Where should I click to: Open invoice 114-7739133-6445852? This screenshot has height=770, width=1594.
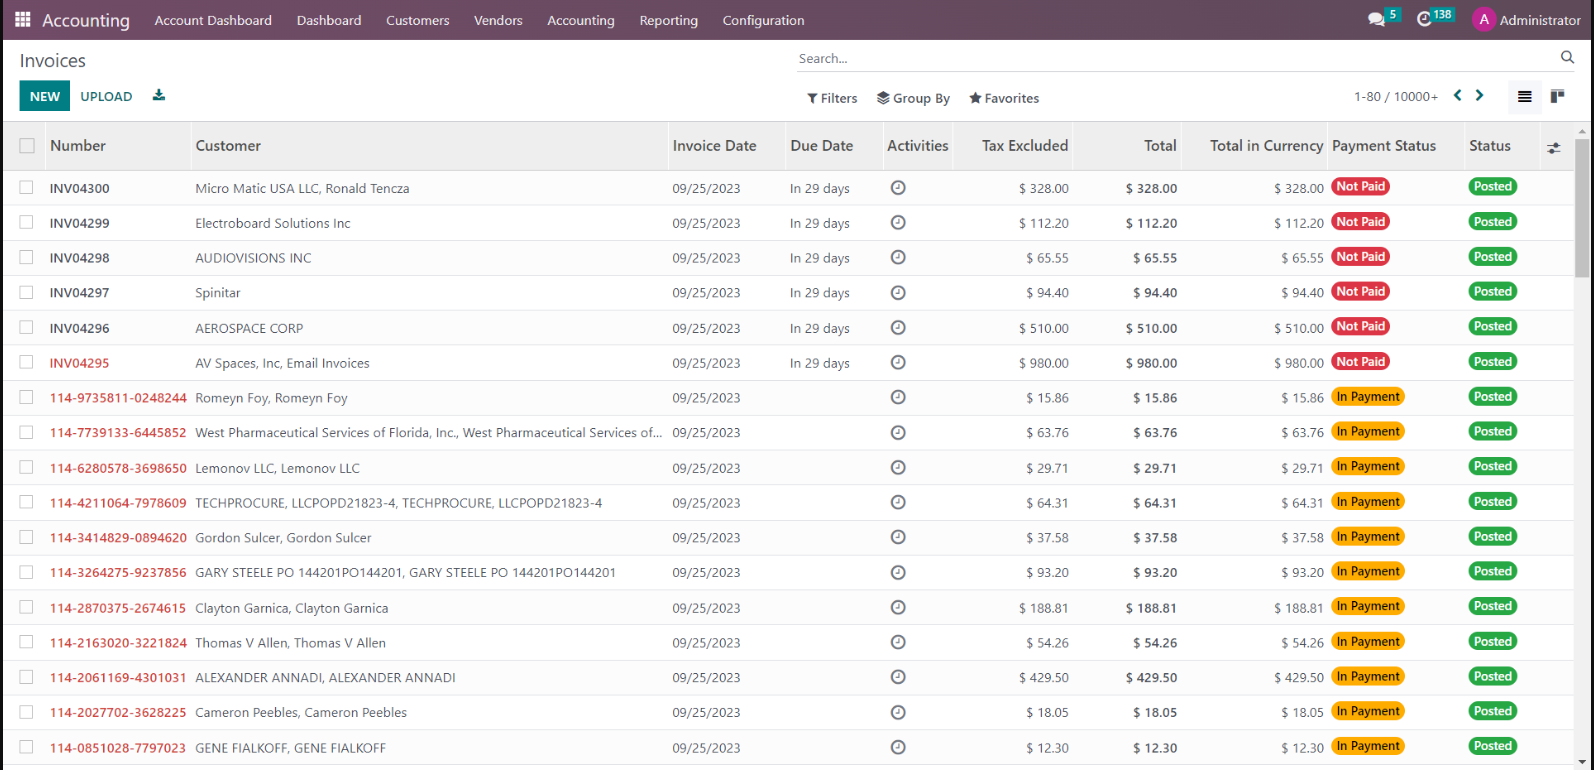point(118,433)
